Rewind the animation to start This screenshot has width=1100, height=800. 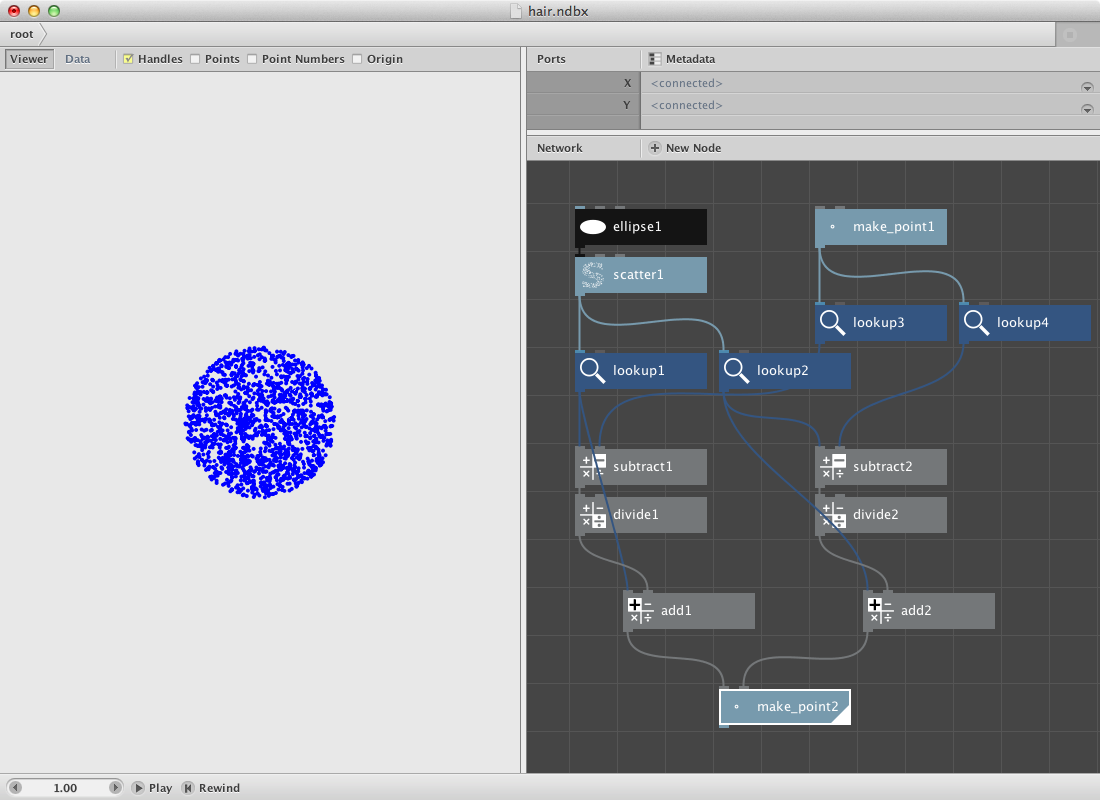(x=211, y=788)
